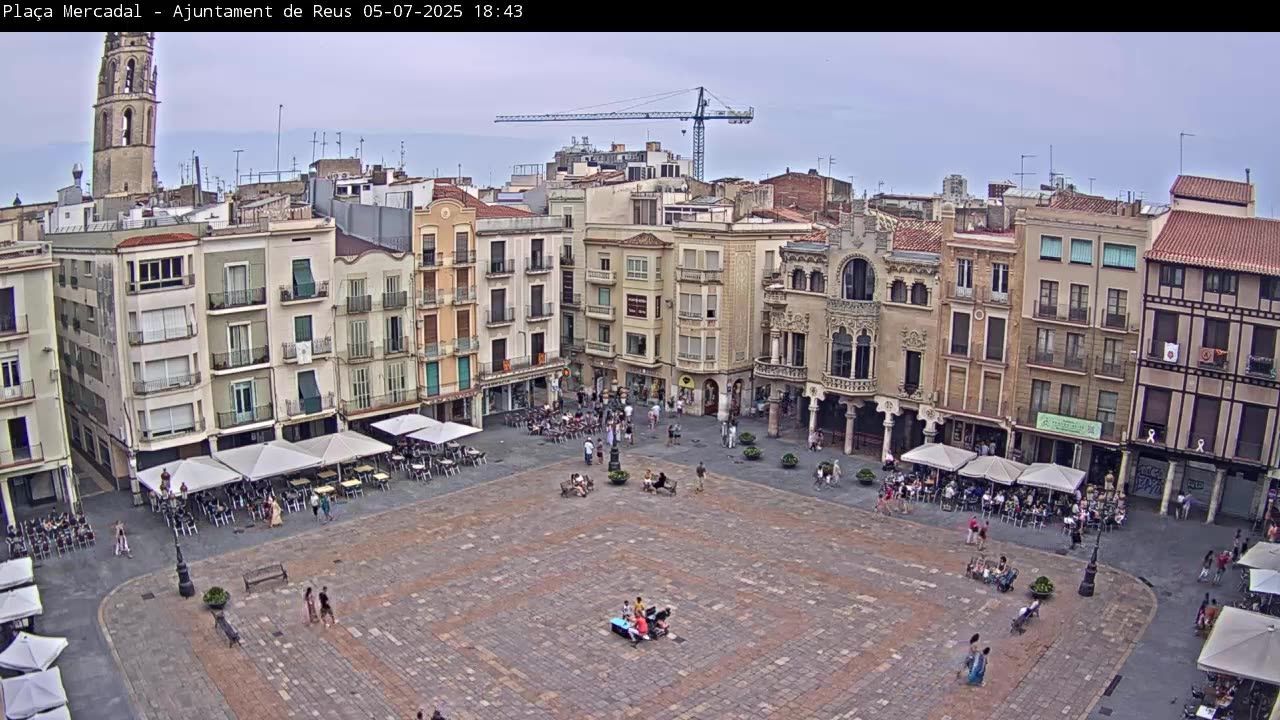Screen dimensions: 1280x720
Task: Click the 'Plaça Mercadal - Ajuntament de Reus' caption text
Action: (x=180, y=12)
